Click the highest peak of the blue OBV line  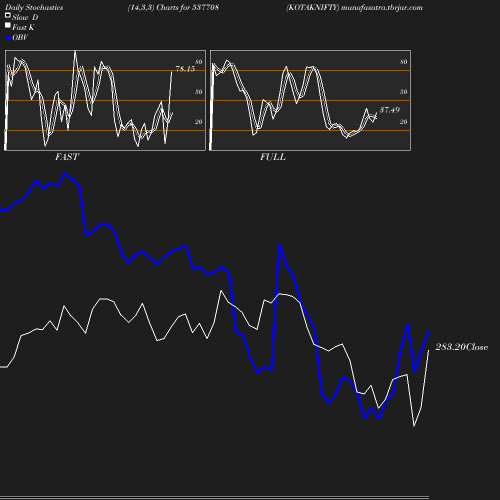click(65, 173)
